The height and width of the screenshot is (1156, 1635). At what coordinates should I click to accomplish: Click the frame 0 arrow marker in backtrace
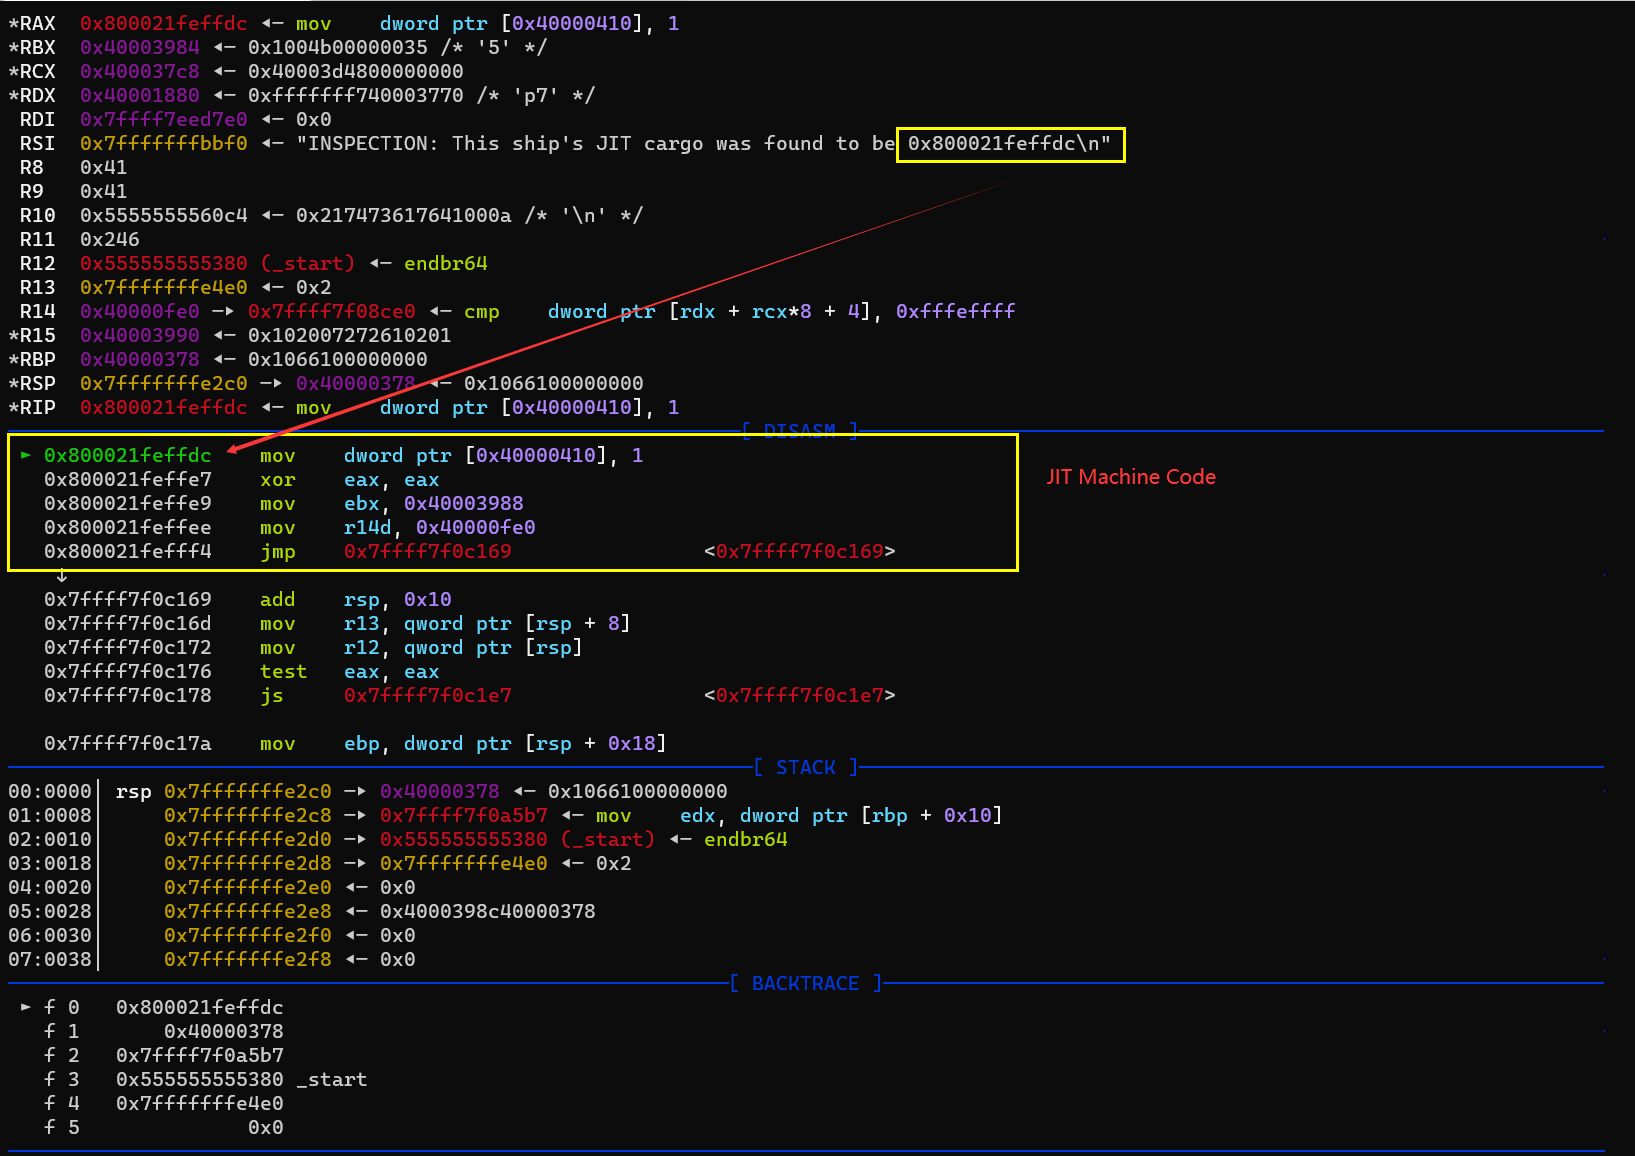pyautogui.click(x=26, y=1007)
